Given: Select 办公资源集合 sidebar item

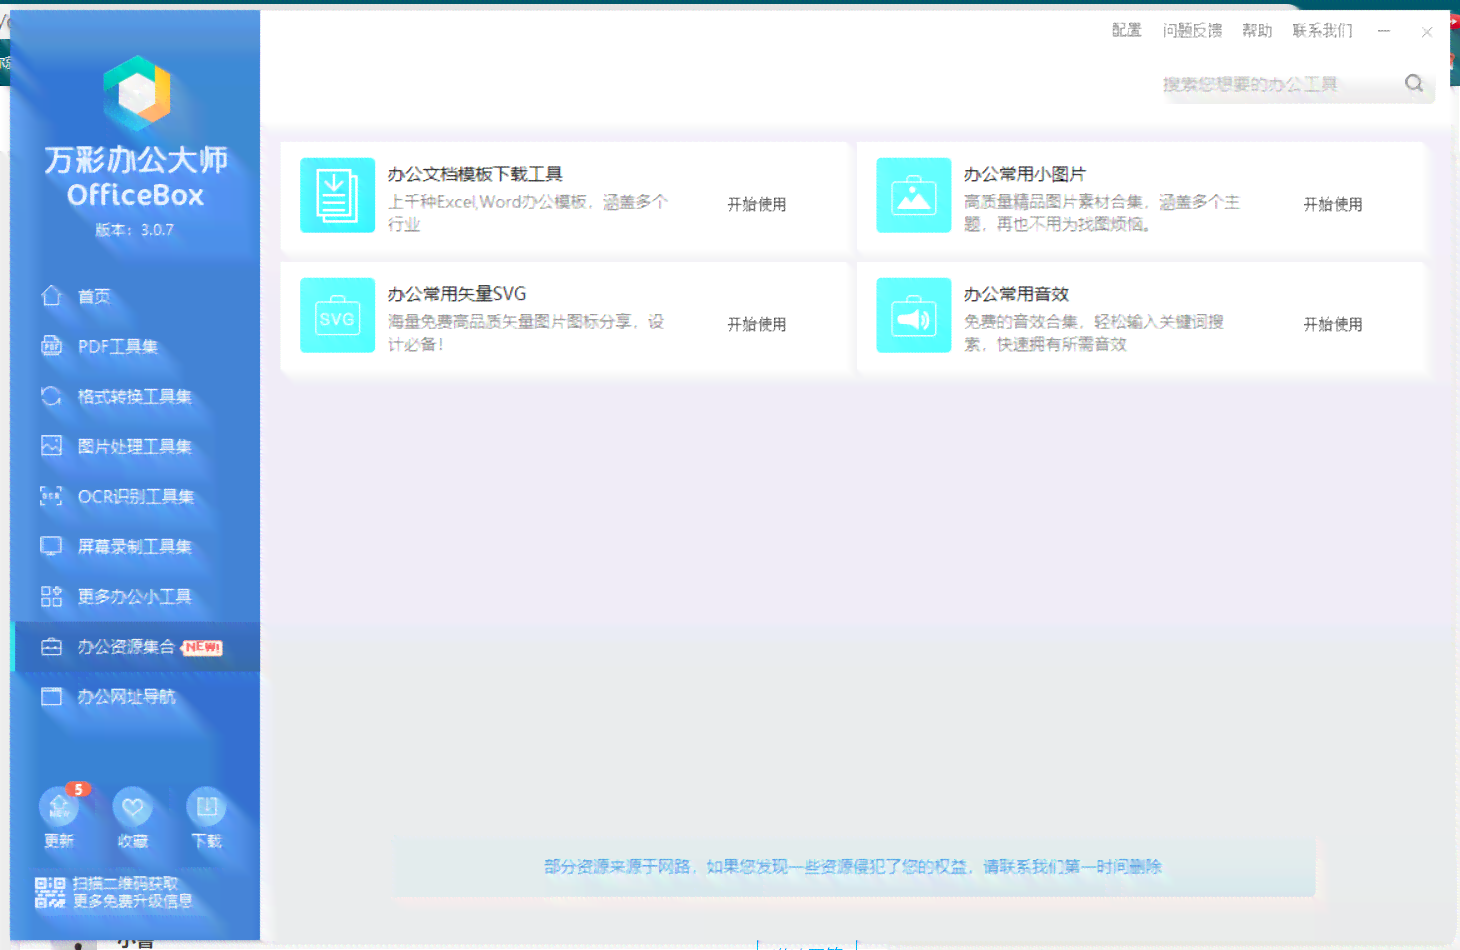Looking at the screenshot, I should [x=135, y=647].
